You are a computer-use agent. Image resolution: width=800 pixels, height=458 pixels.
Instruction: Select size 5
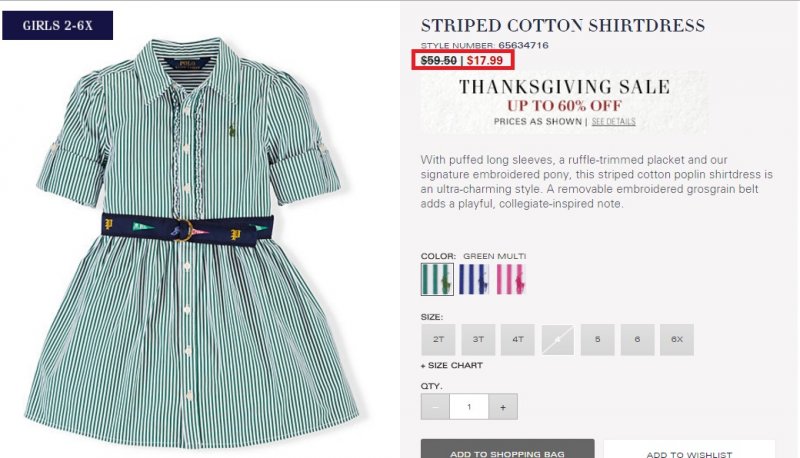tap(597, 339)
